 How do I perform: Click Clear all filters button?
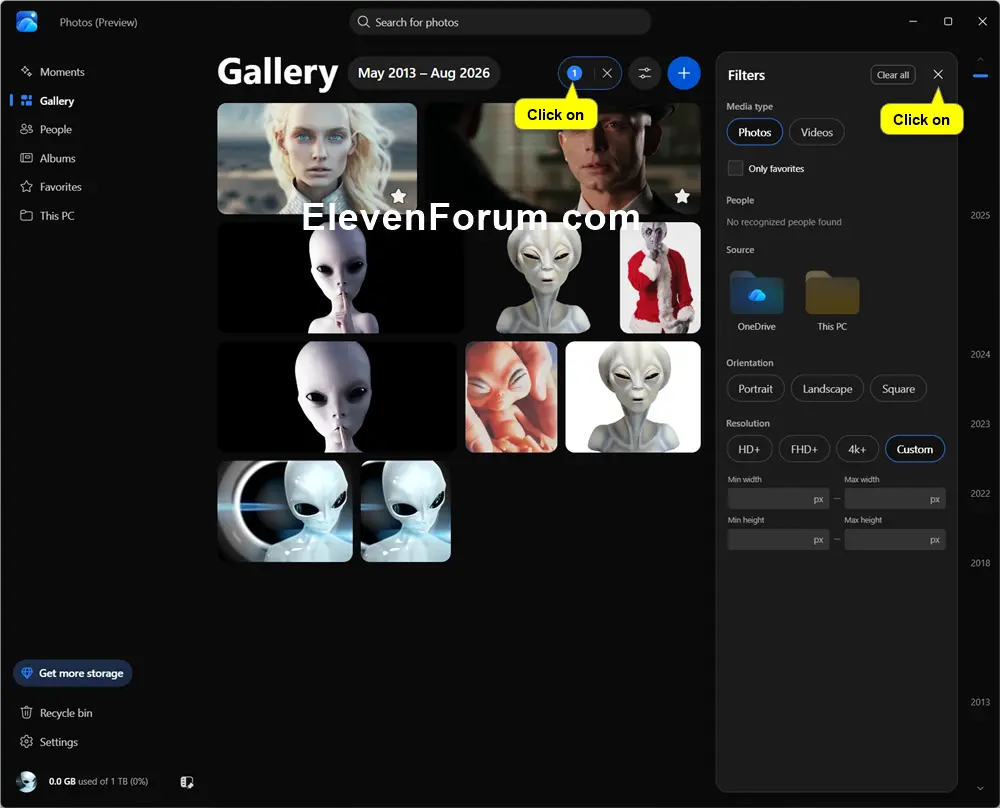pos(893,75)
